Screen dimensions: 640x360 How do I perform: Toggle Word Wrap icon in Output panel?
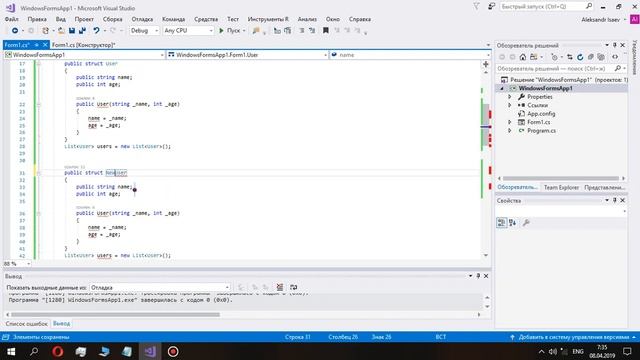coord(293,287)
